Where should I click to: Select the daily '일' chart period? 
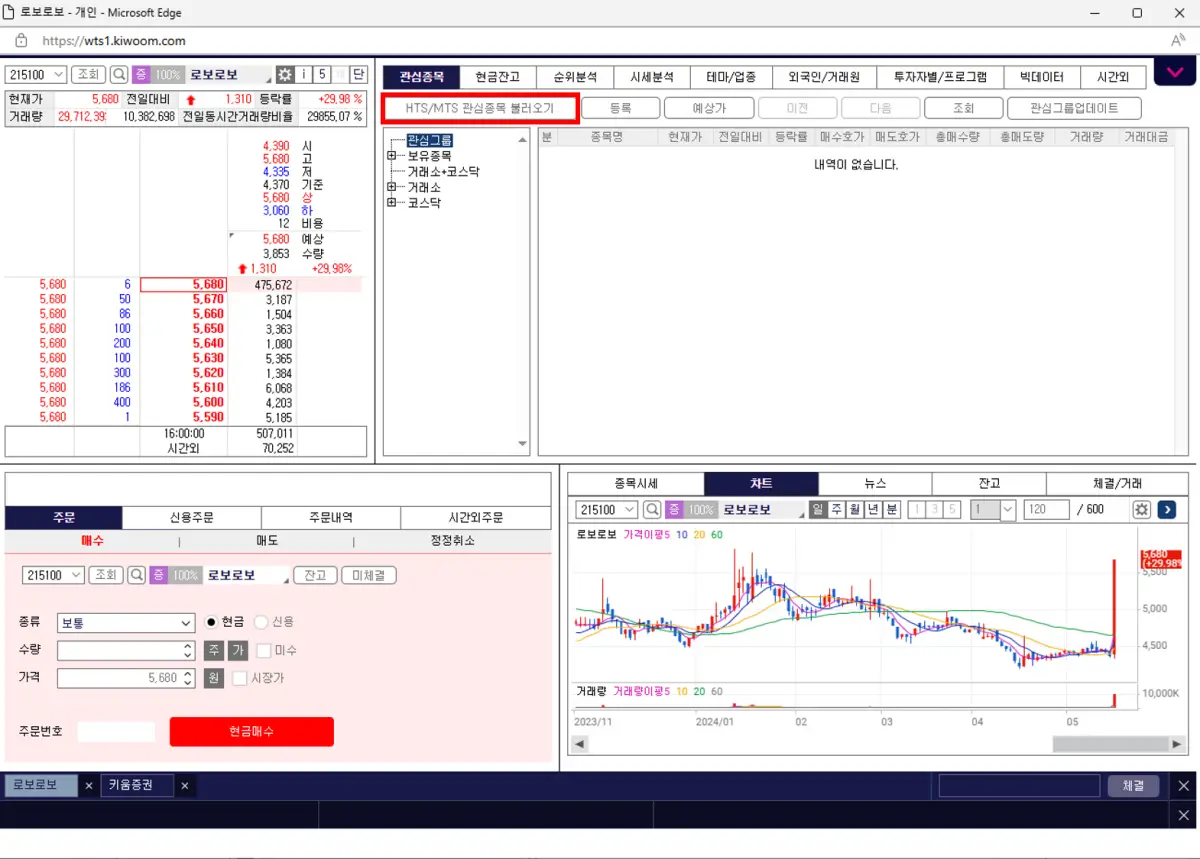coord(817,510)
